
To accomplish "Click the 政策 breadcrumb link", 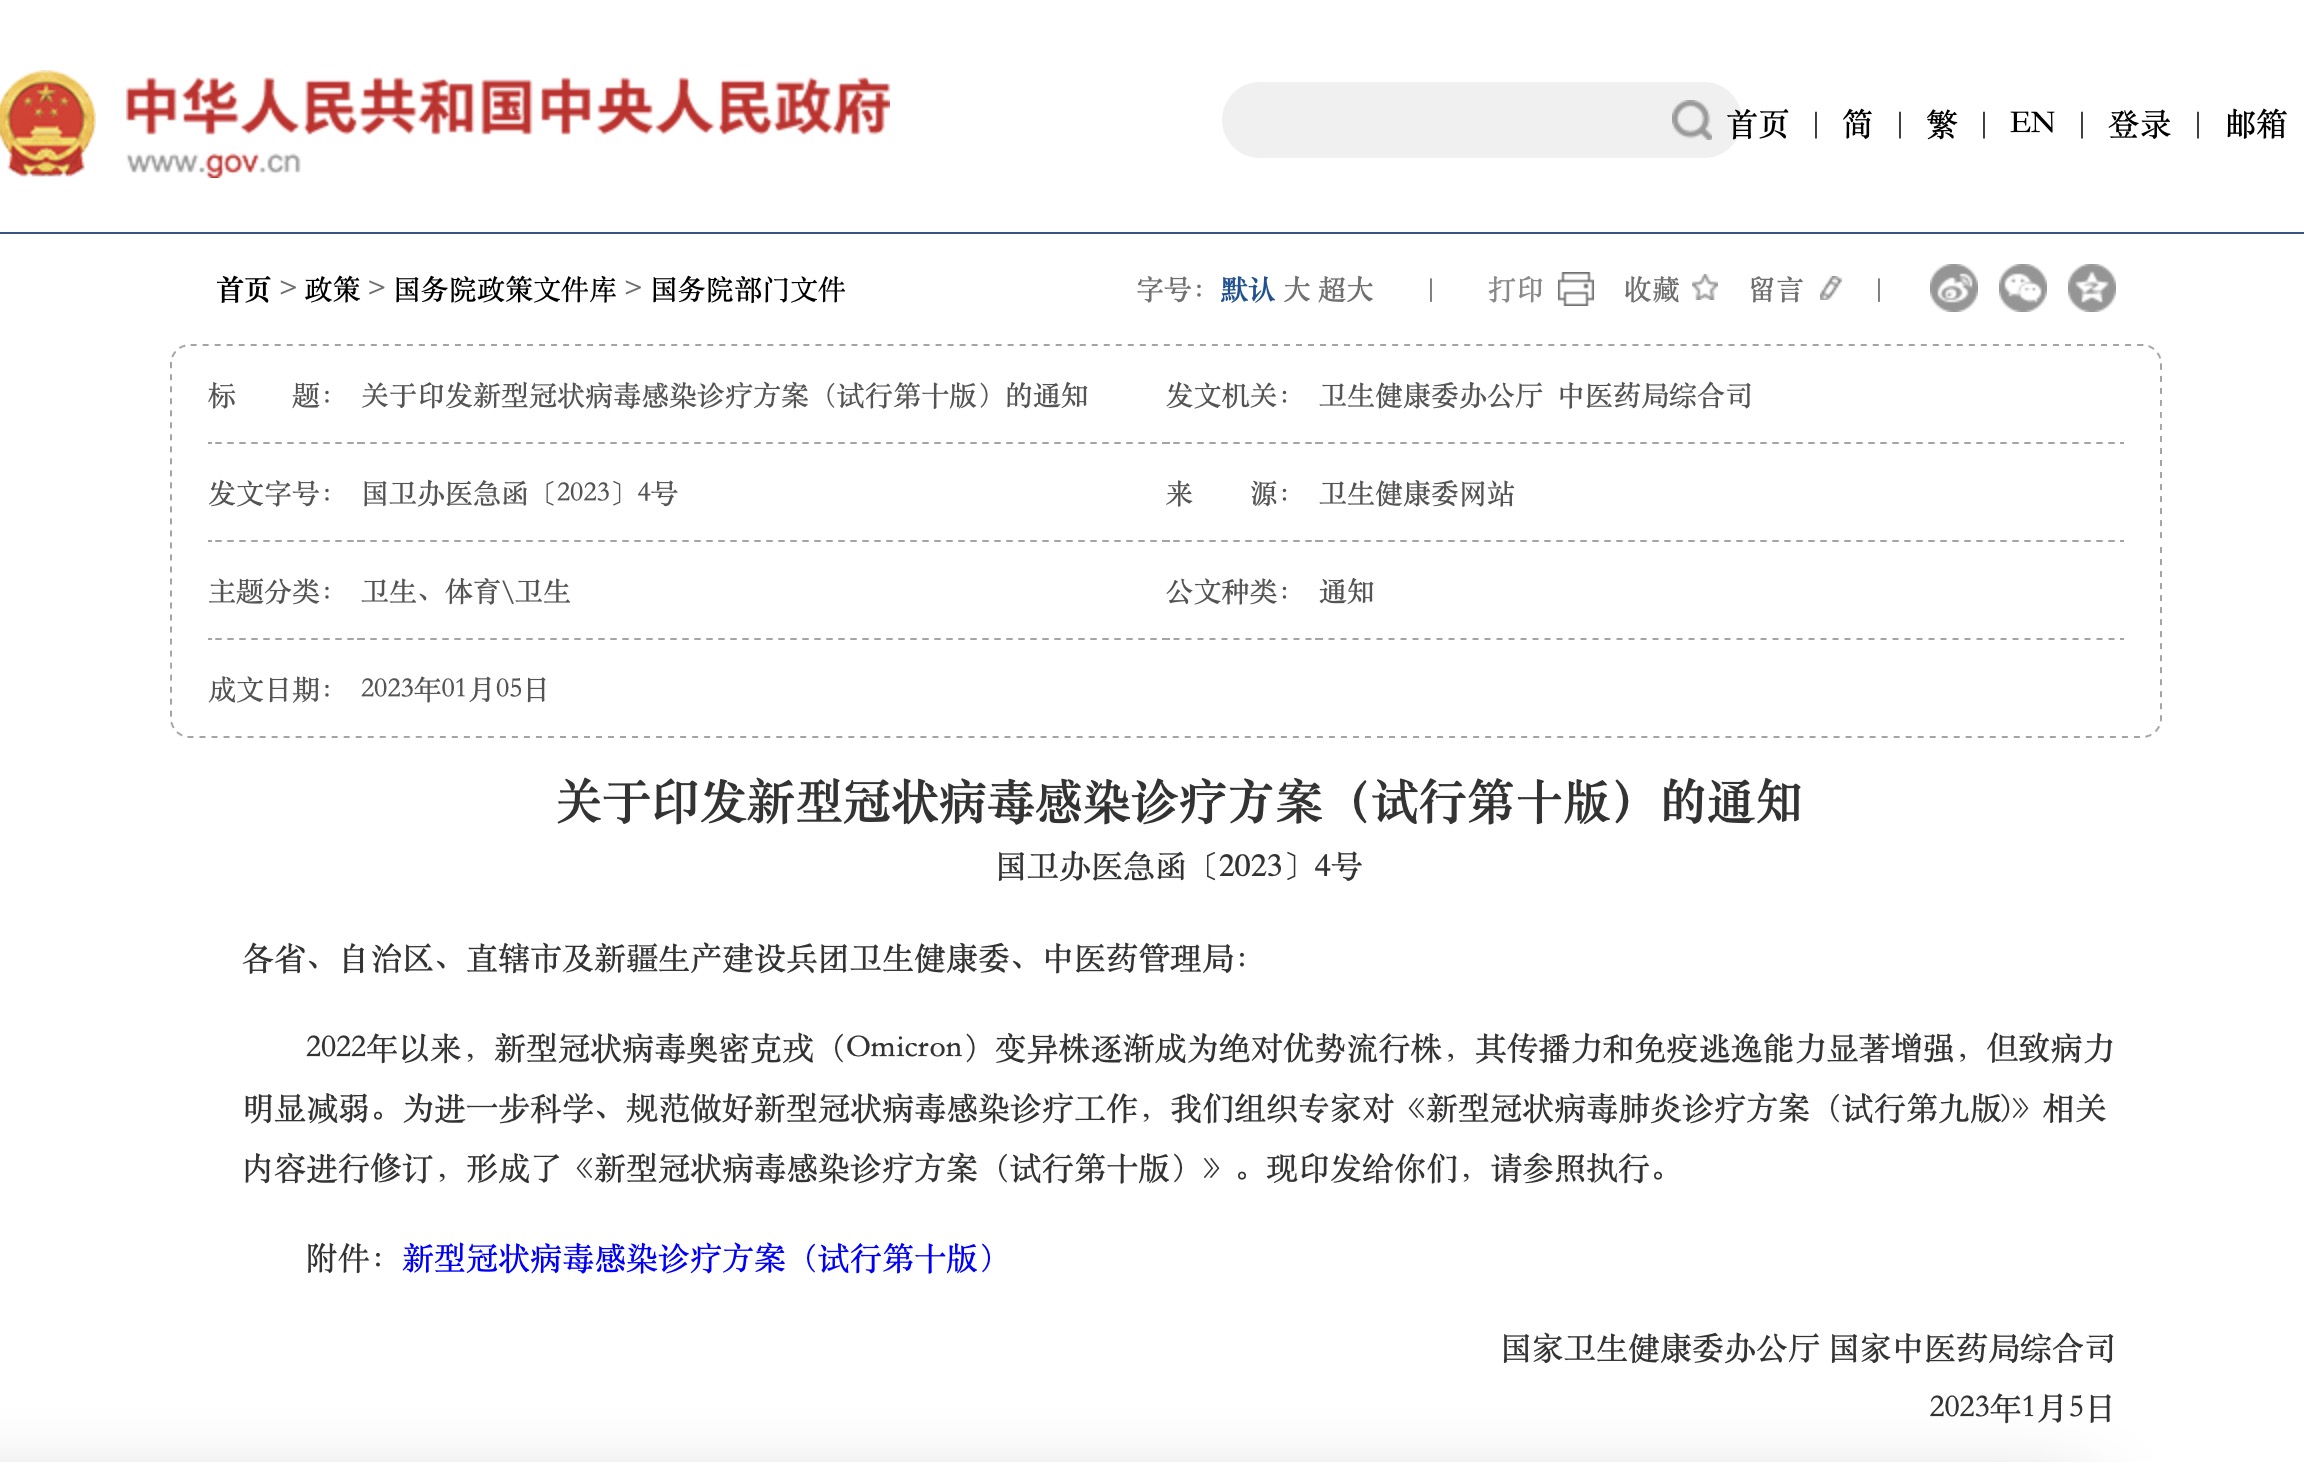I will pos(332,290).
